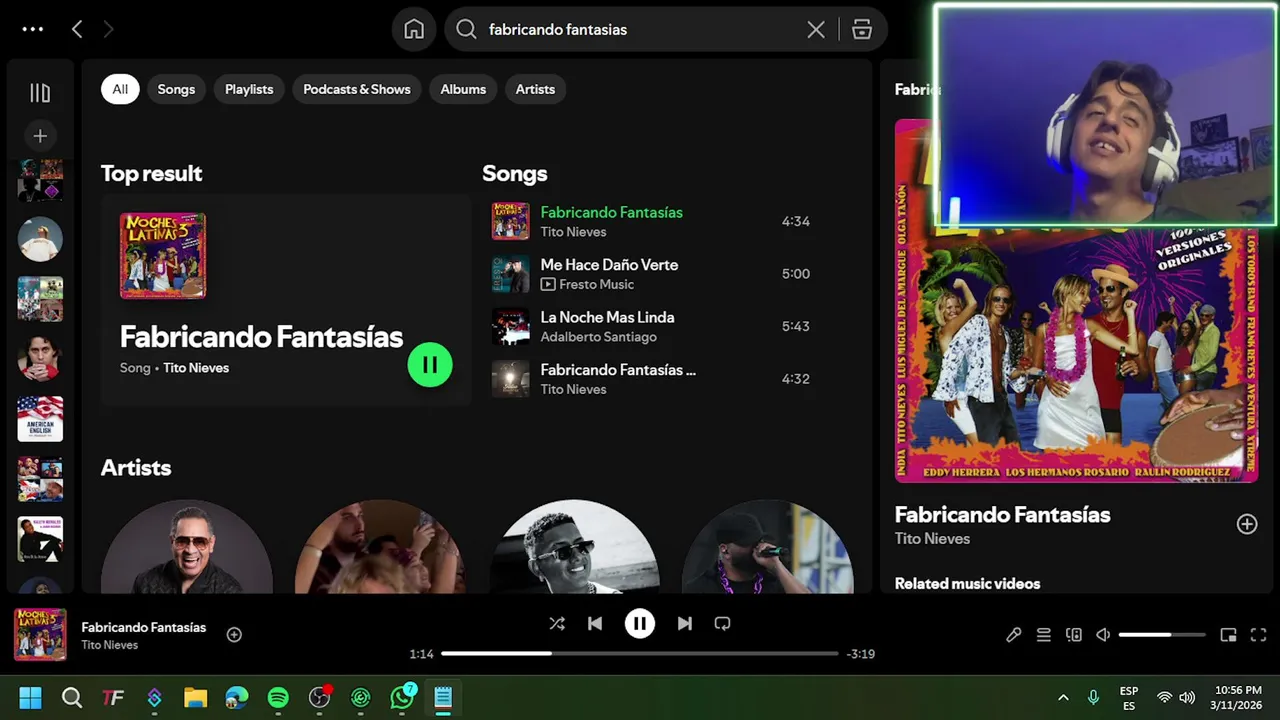Go back with the left arrow
The image size is (1280, 720).
(x=77, y=29)
